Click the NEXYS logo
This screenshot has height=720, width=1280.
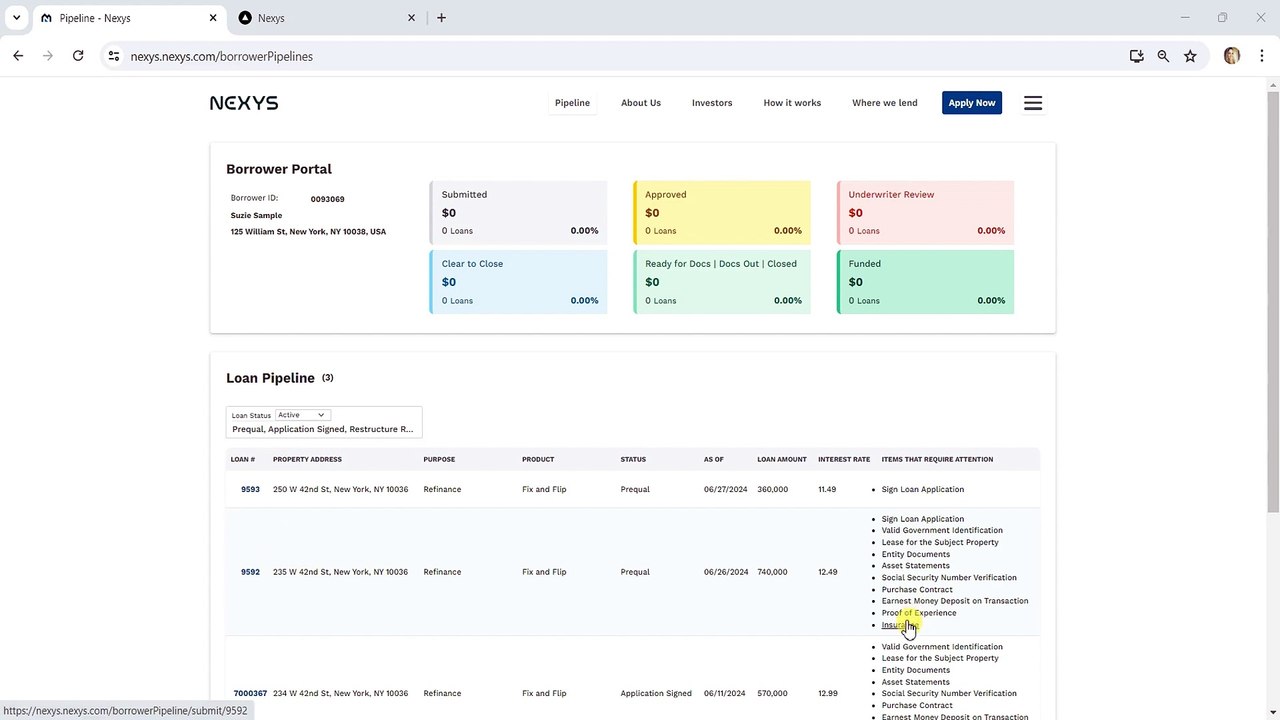244,103
